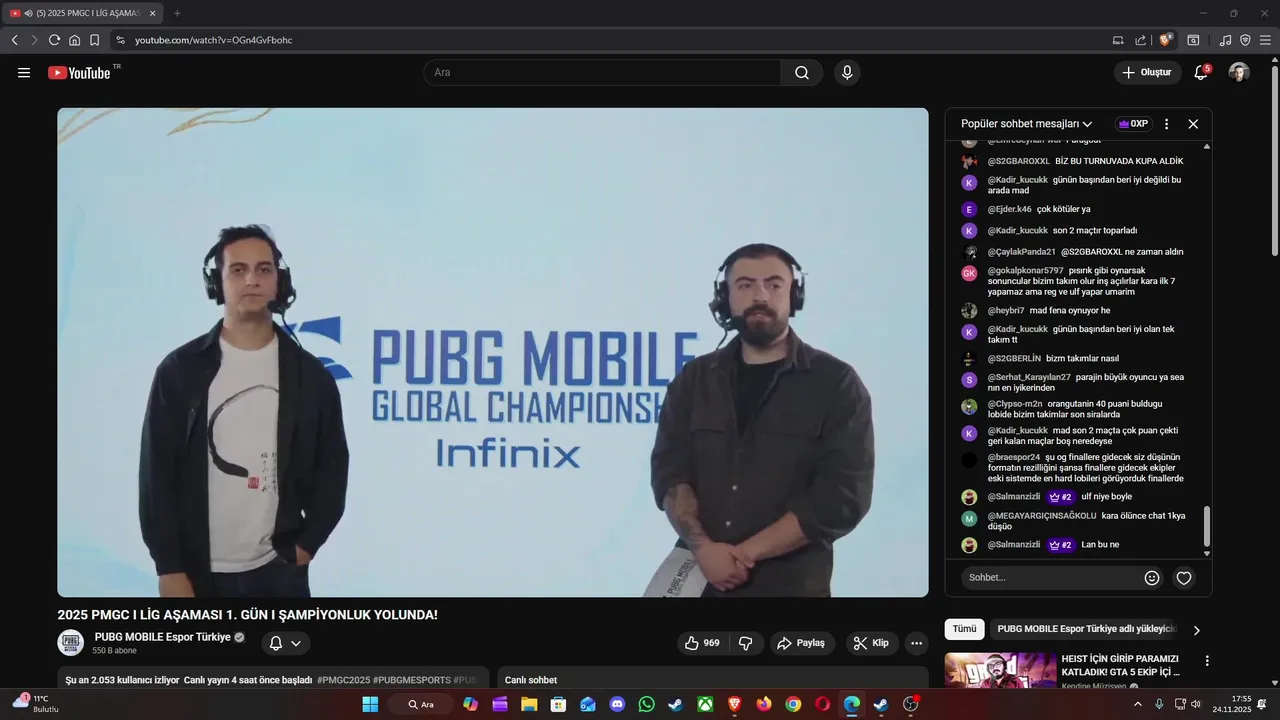Start voice search with microphone icon

[847, 72]
